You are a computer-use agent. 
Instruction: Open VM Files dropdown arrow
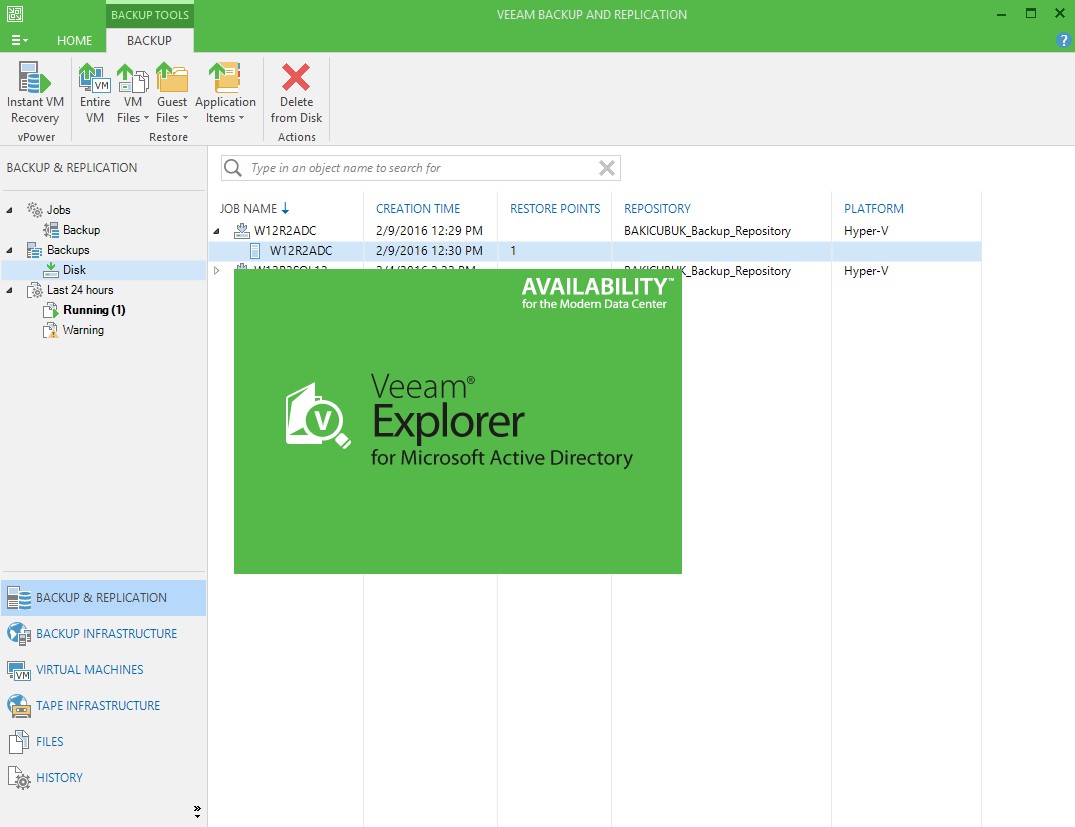pyautogui.click(x=146, y=118)
